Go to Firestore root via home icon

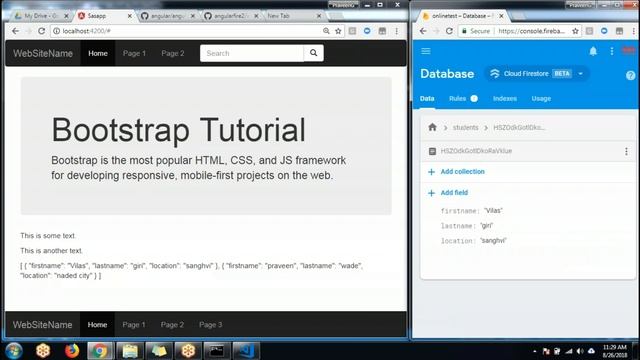pos(432,127)
